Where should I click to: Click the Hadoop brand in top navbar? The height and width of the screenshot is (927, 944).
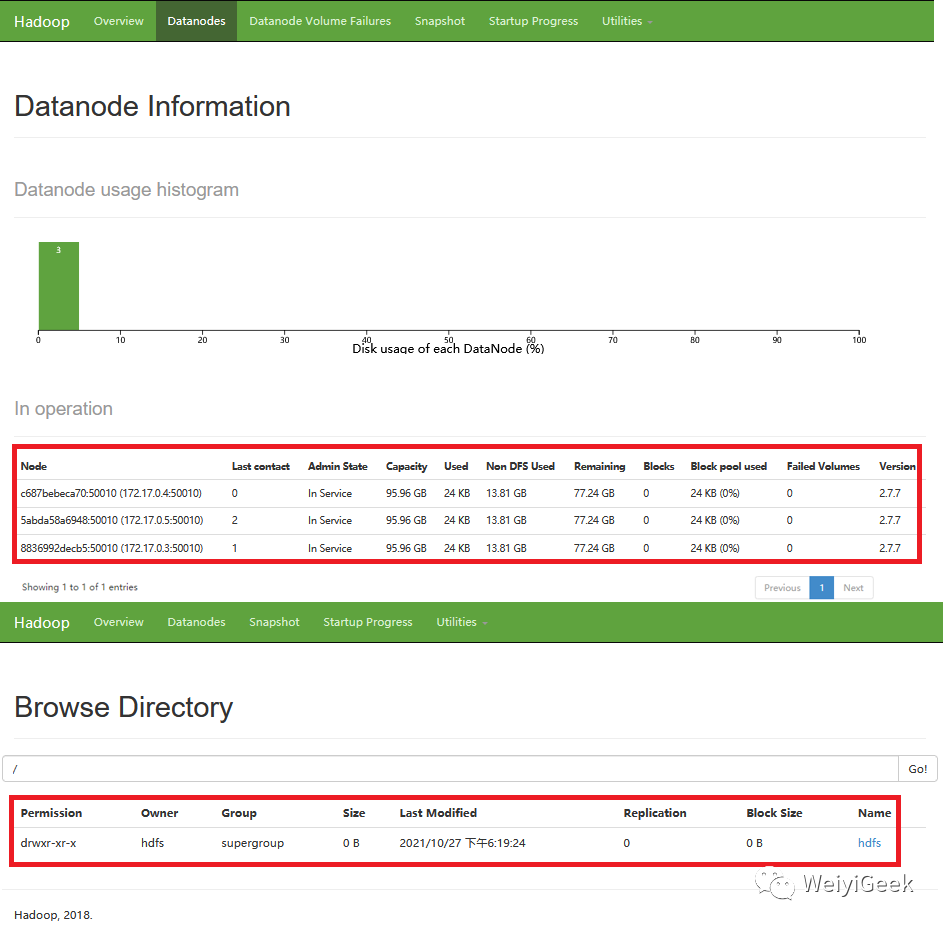[42, 21]
